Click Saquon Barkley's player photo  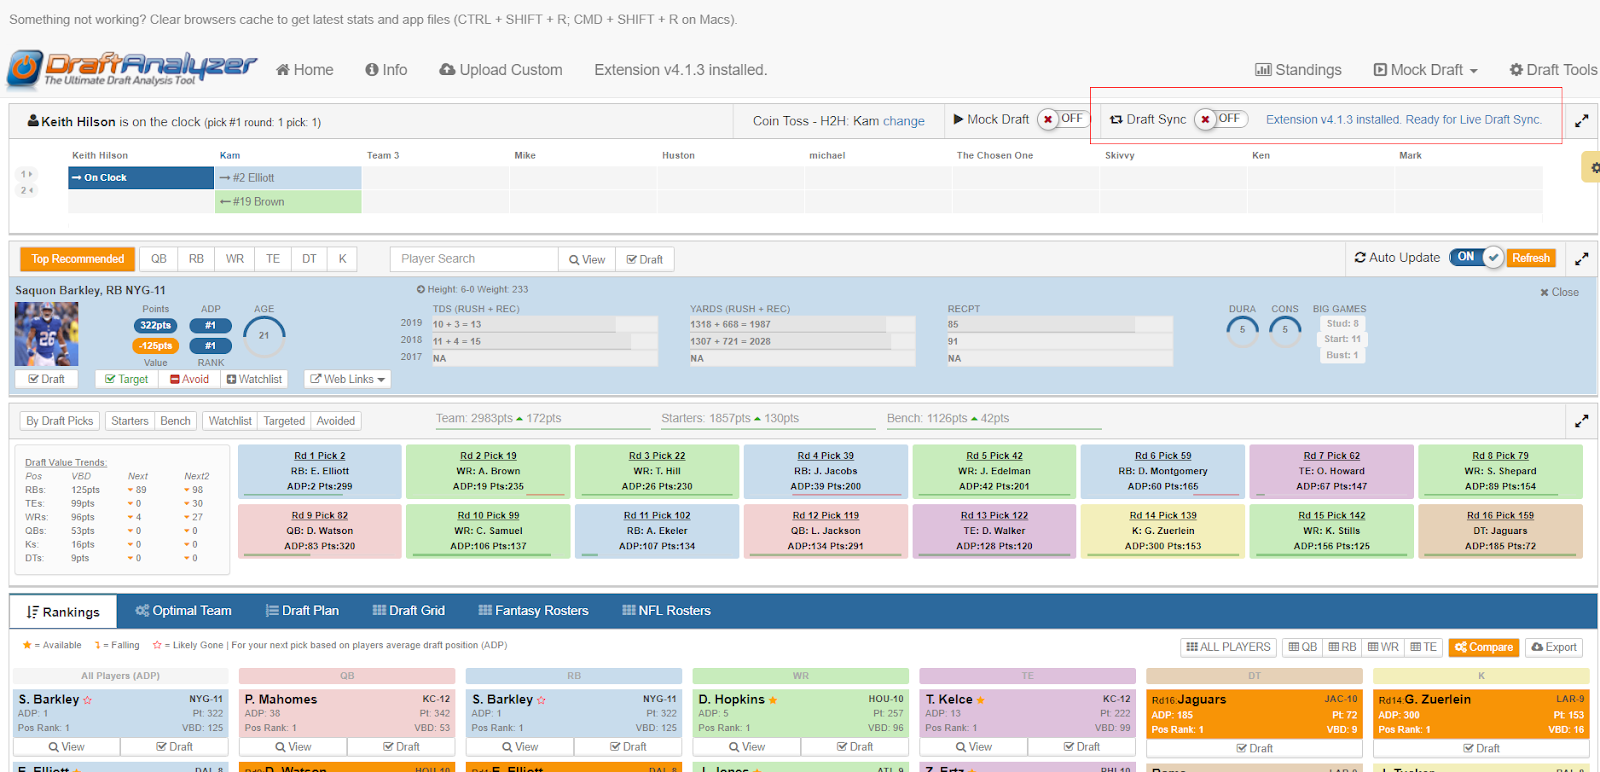tap(47, 334)
